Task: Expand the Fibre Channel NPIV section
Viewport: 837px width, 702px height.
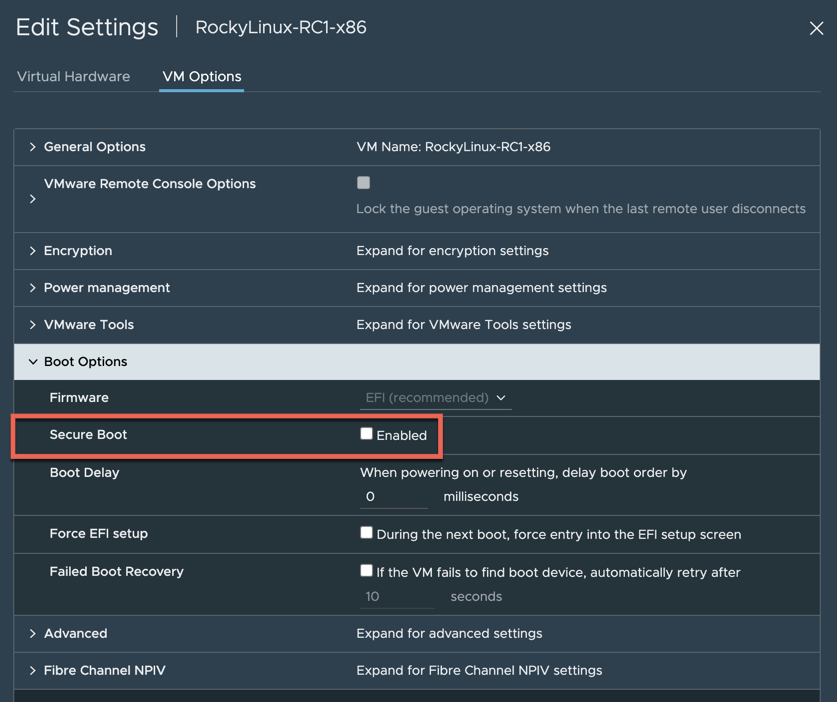Action: tap(33, 671)
